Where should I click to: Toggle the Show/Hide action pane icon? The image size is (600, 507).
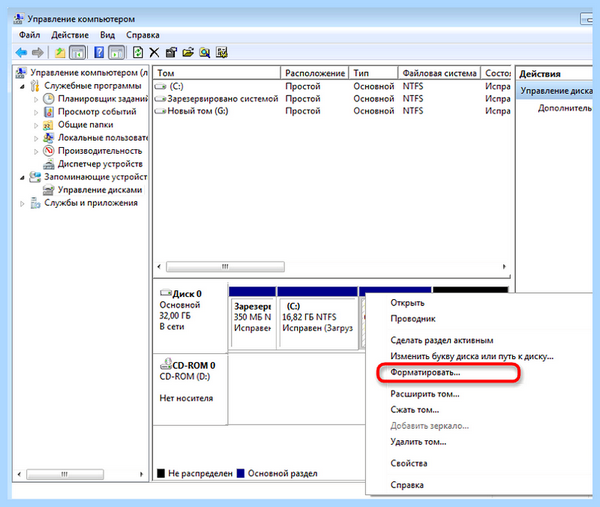(116, 52)
